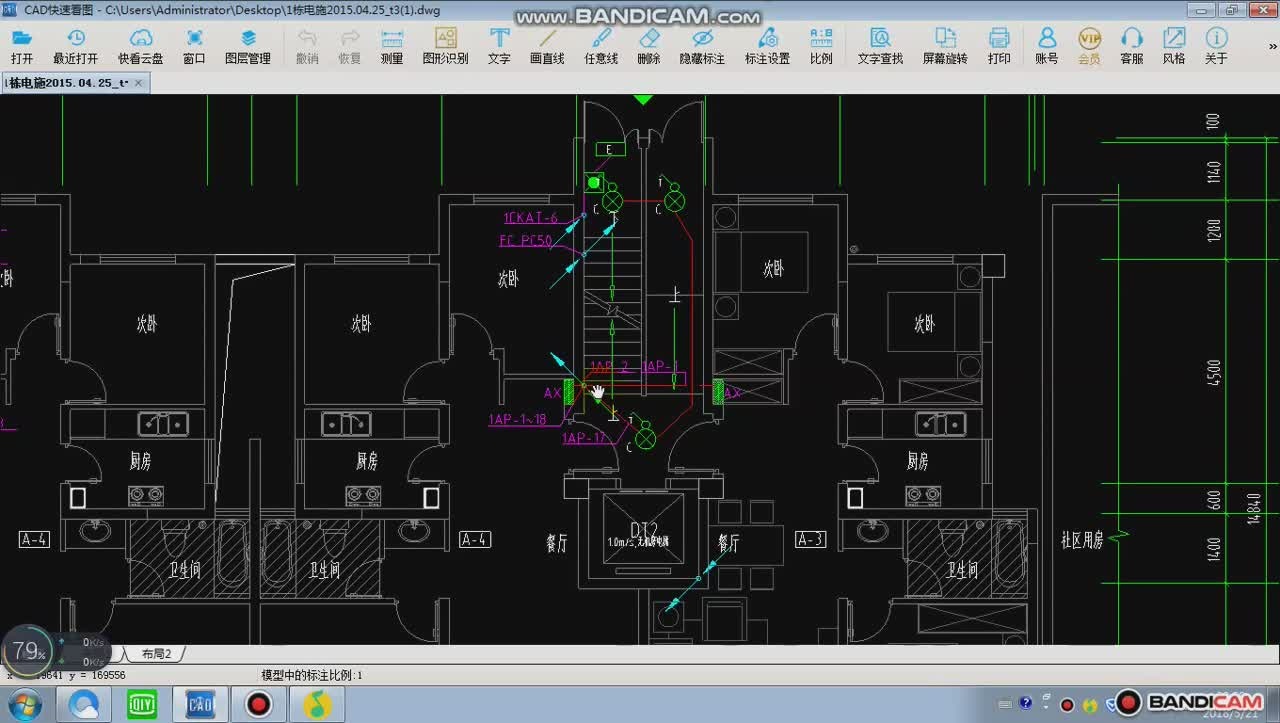Click the DT2 elevator label
The width and height of the screenshot is (1280, 723).
tap(644, 528)
